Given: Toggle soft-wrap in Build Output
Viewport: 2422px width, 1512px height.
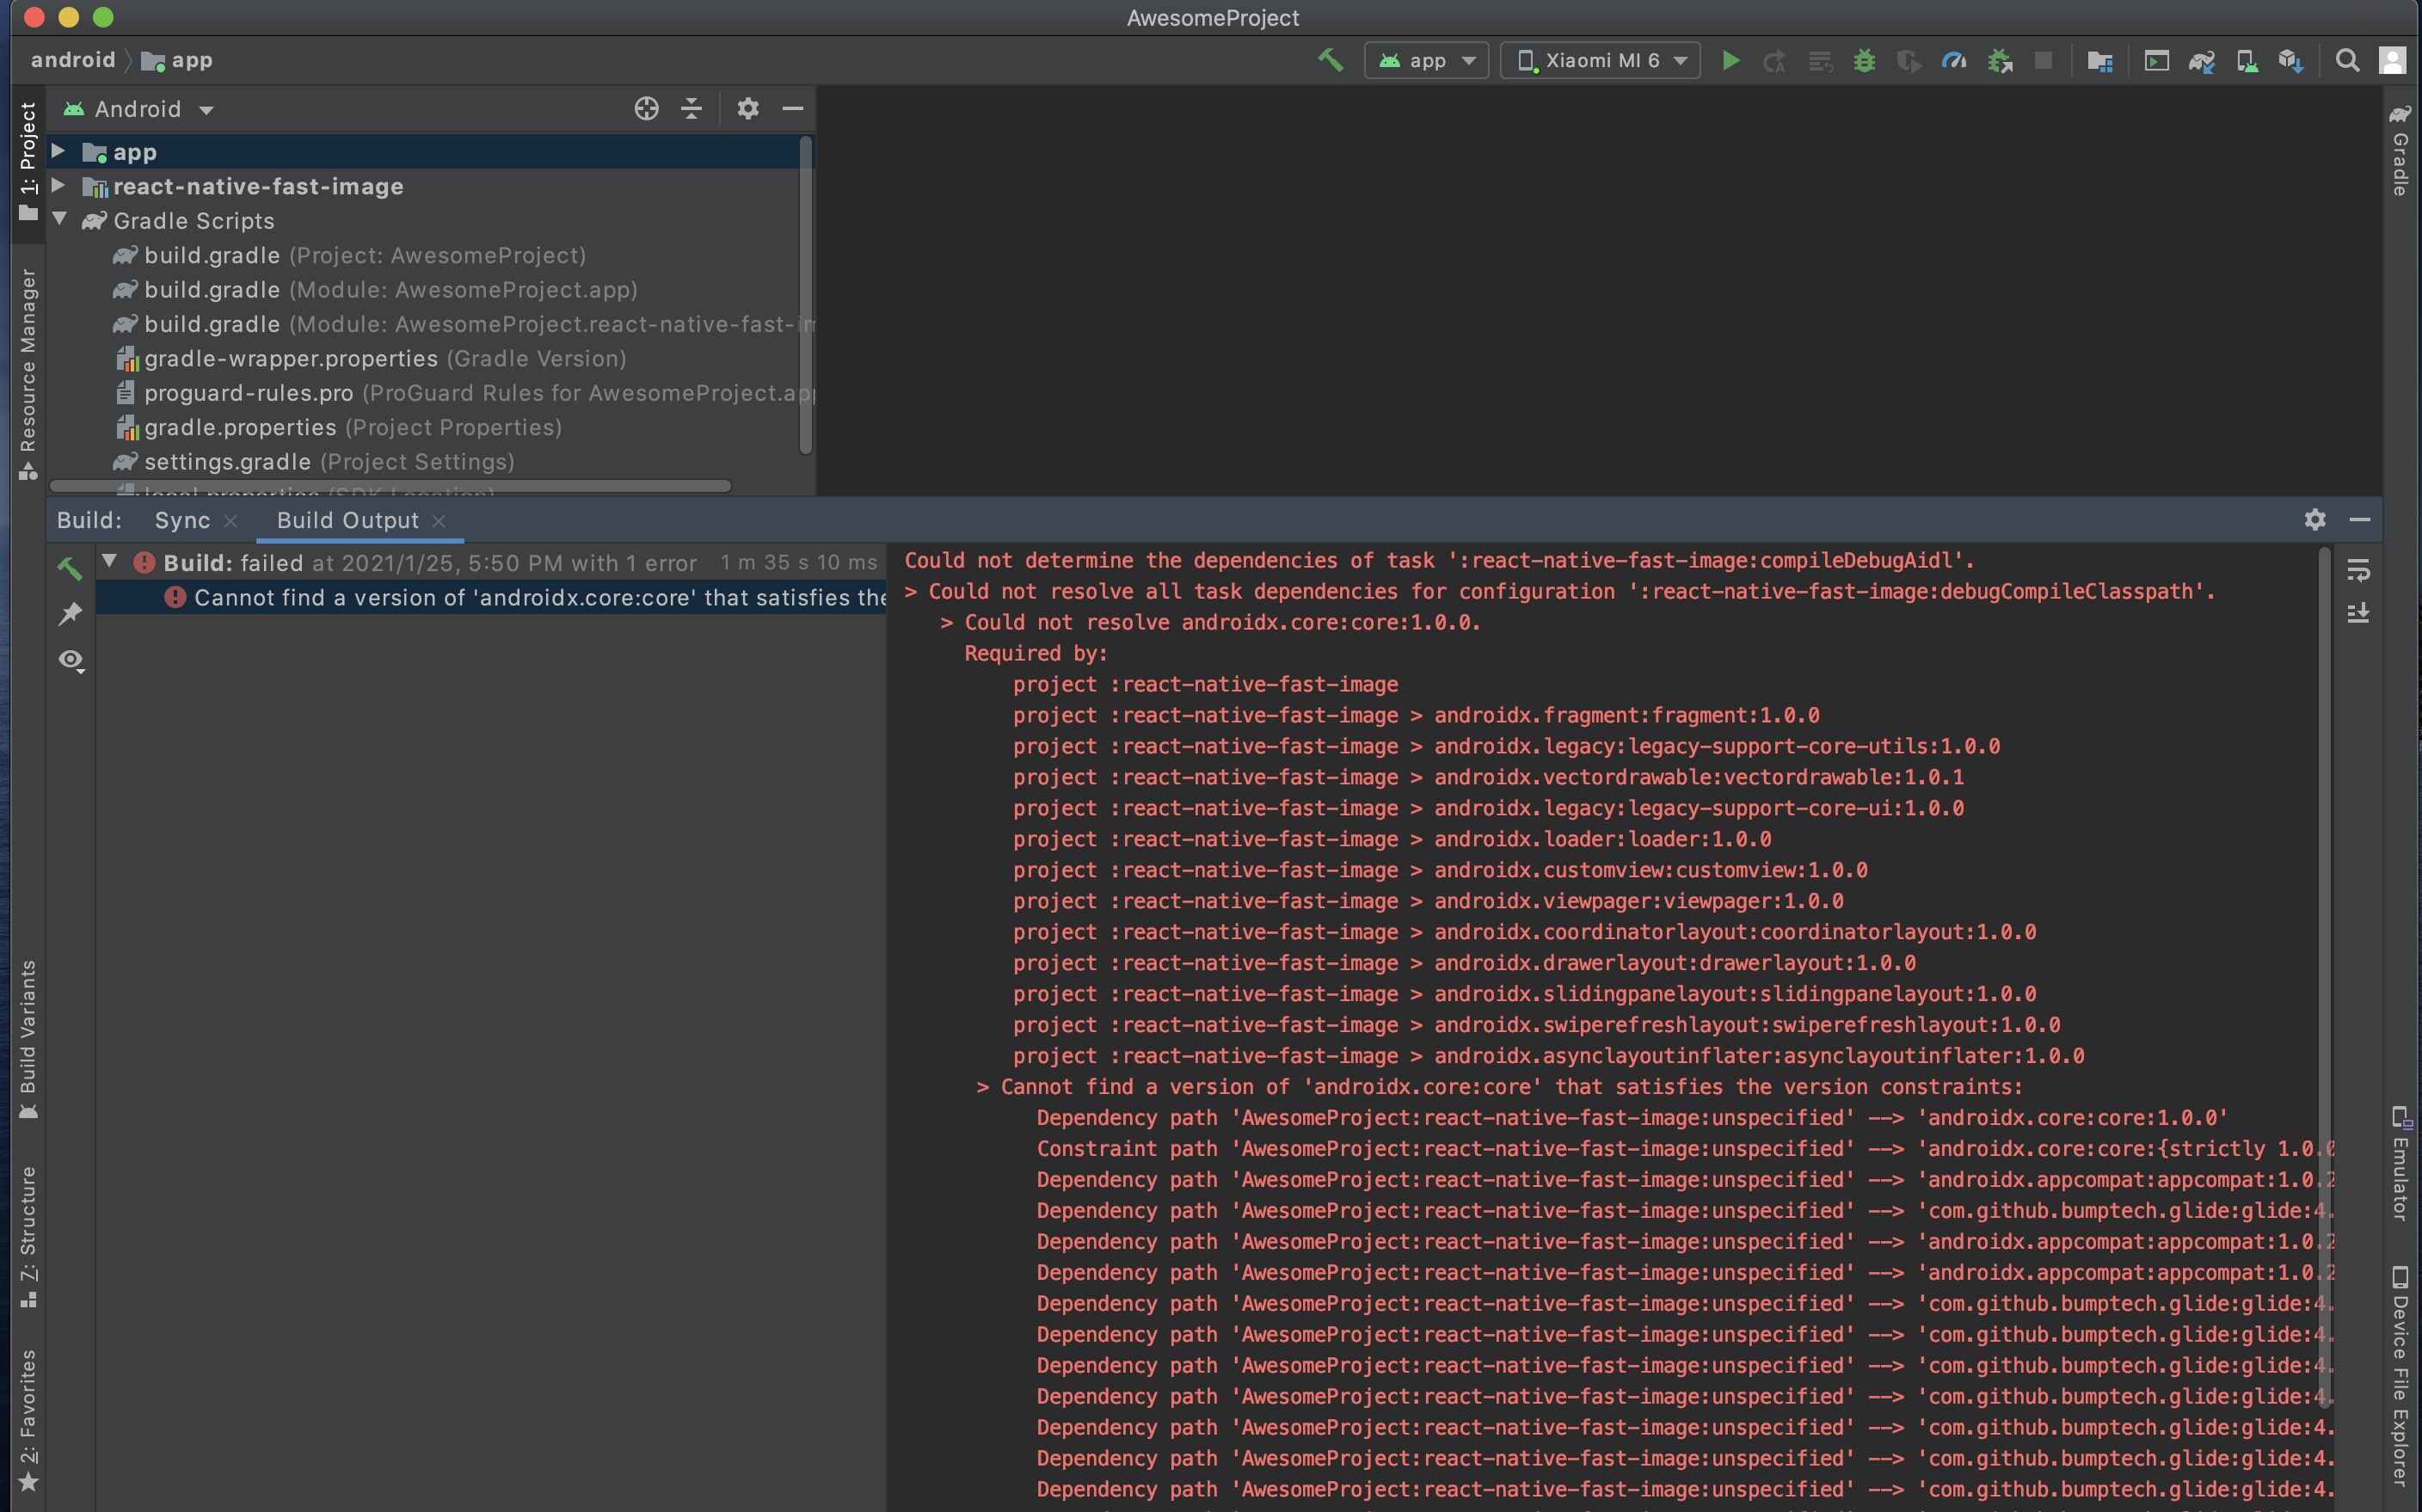Looking at the screenshot, I should click(2359, 572).
